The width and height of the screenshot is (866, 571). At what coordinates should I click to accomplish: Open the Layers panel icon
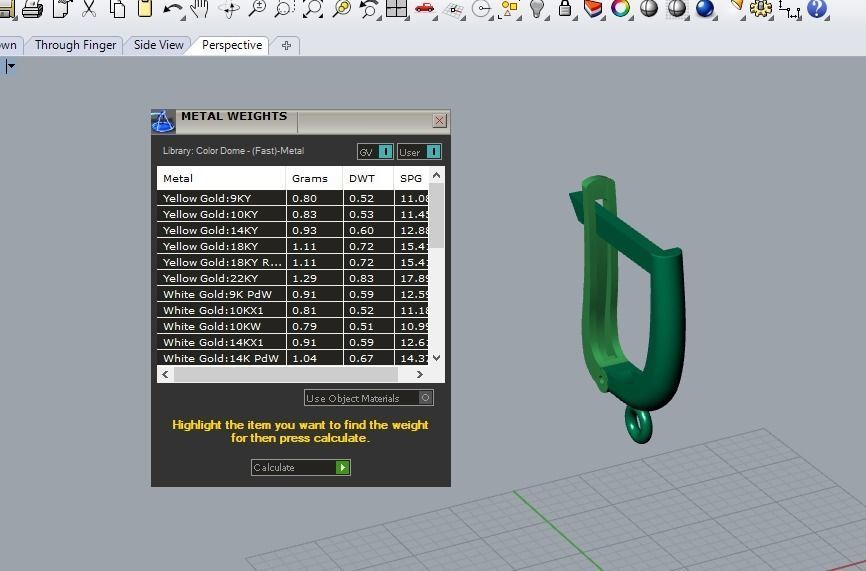tap(593, 9)
